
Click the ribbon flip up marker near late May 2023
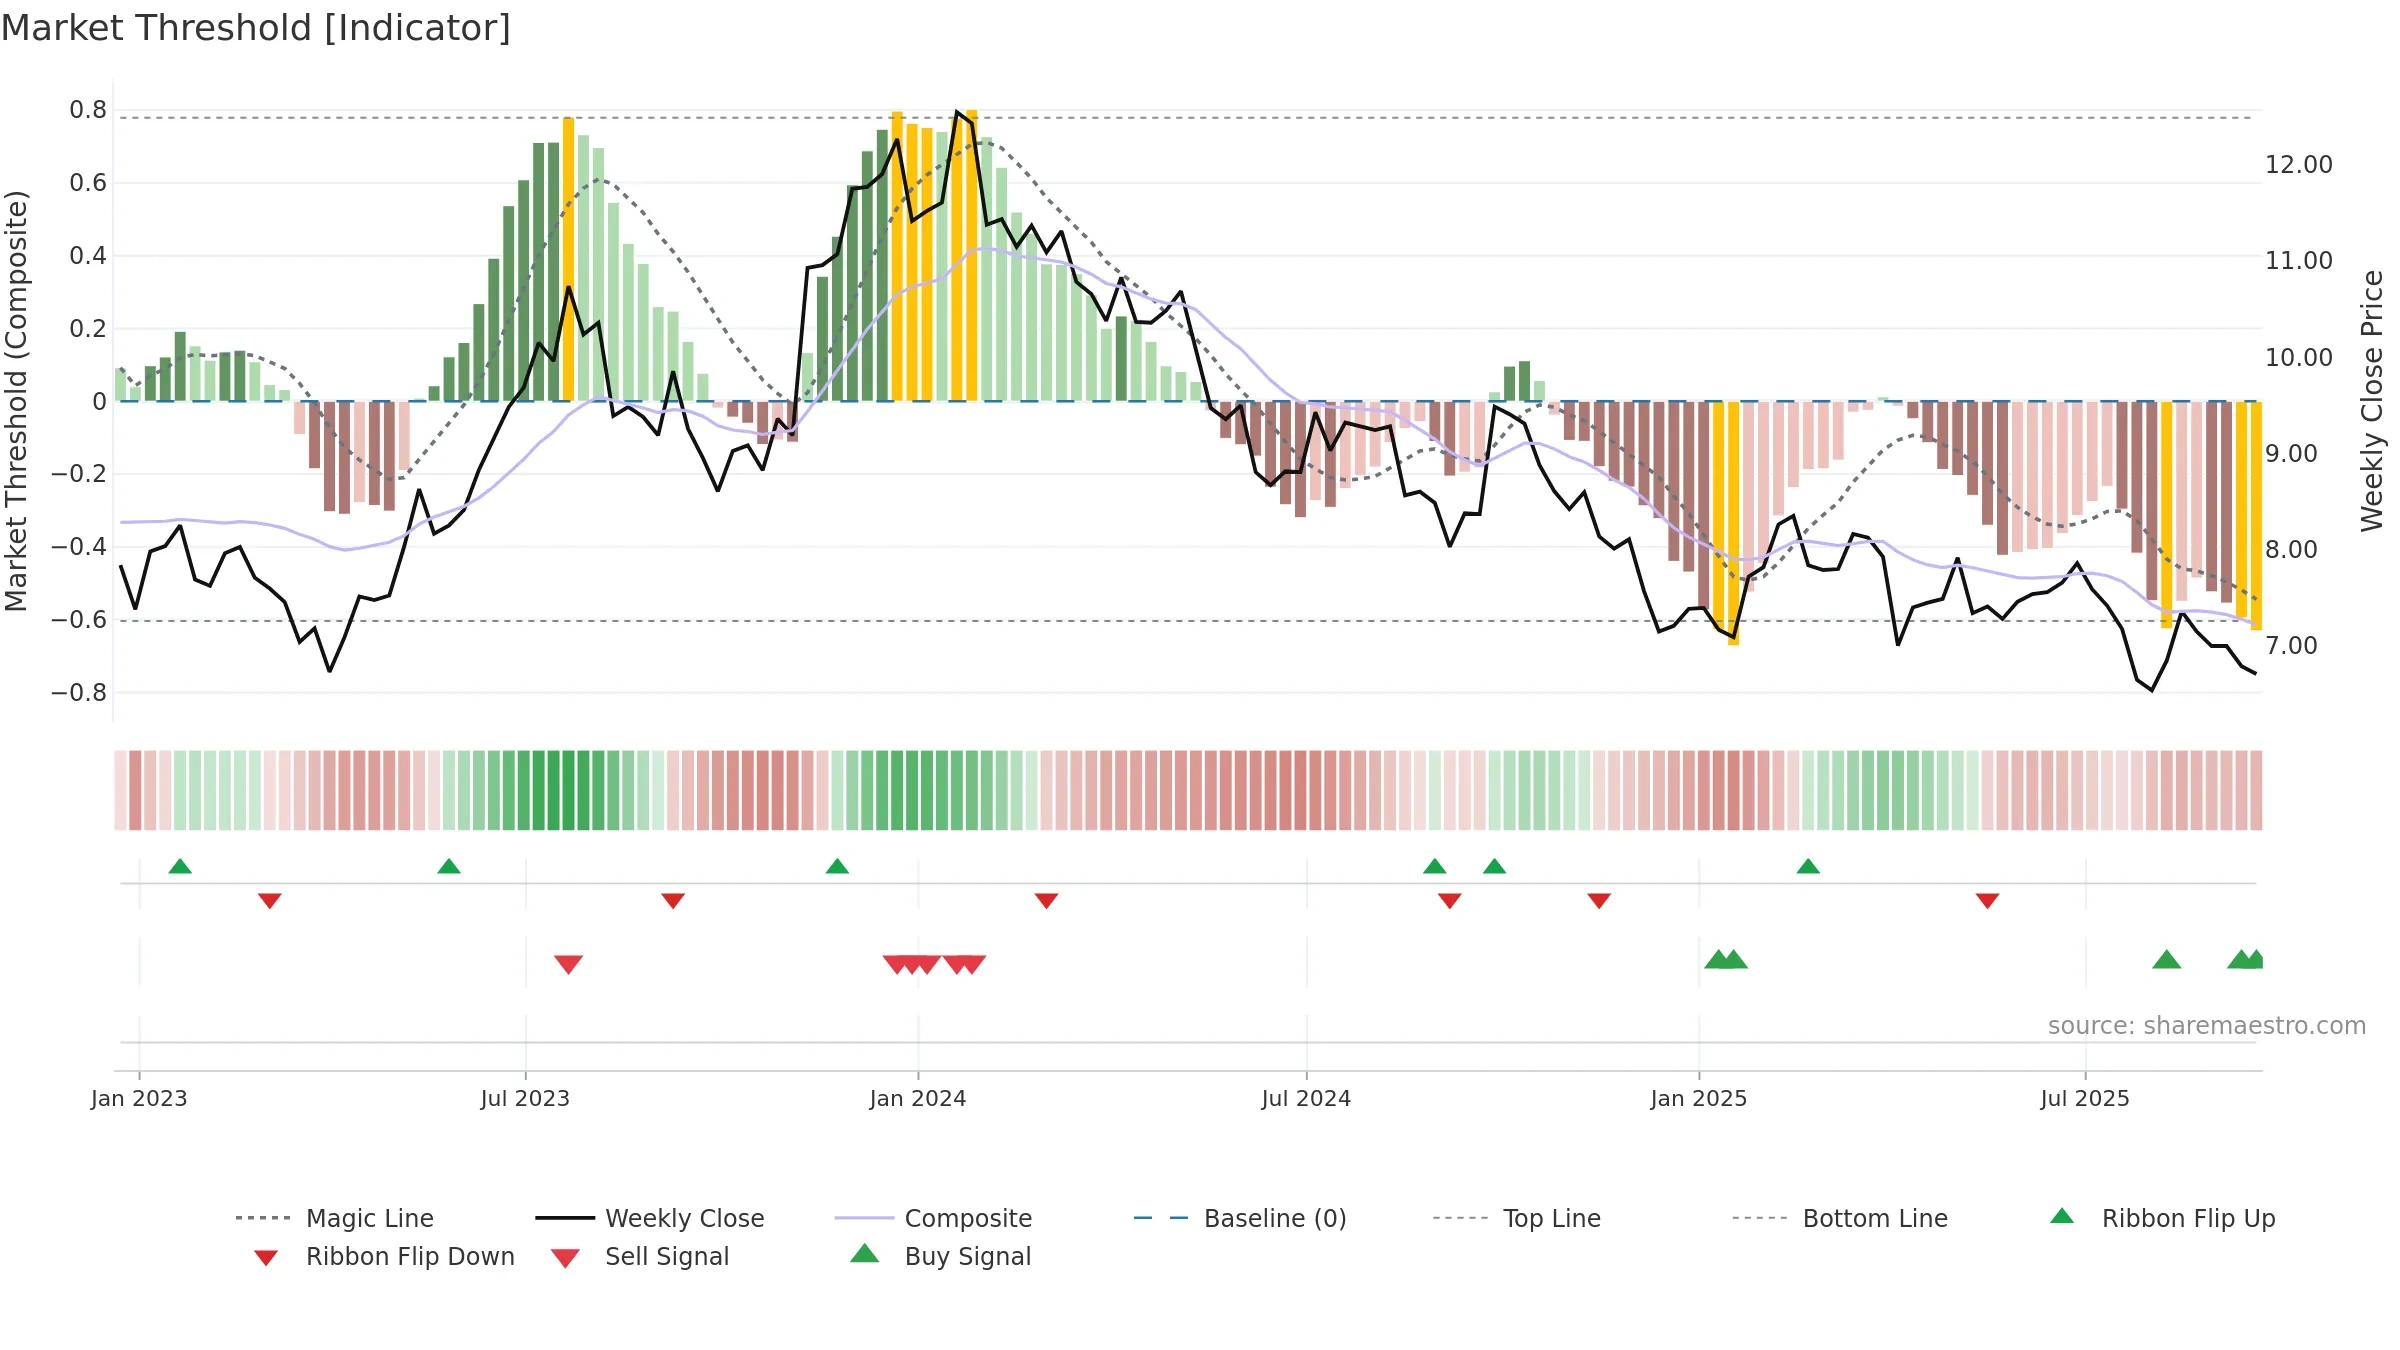tap(449, 866)
